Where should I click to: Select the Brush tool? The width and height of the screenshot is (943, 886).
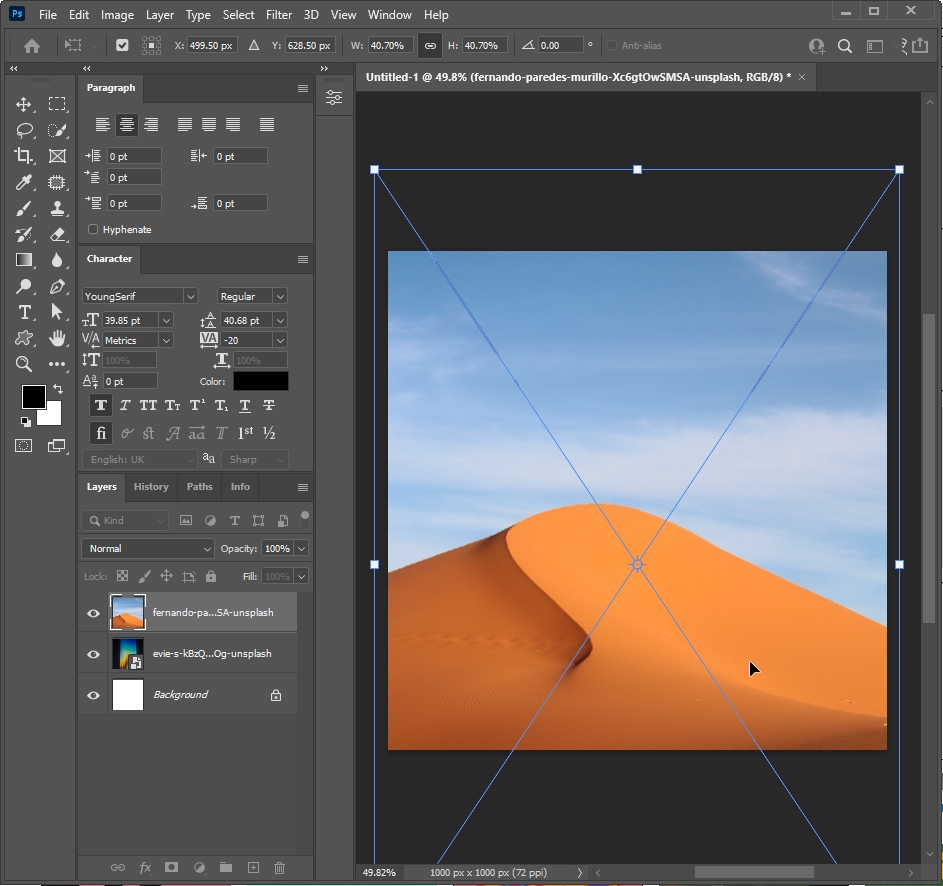coord(23,208)
